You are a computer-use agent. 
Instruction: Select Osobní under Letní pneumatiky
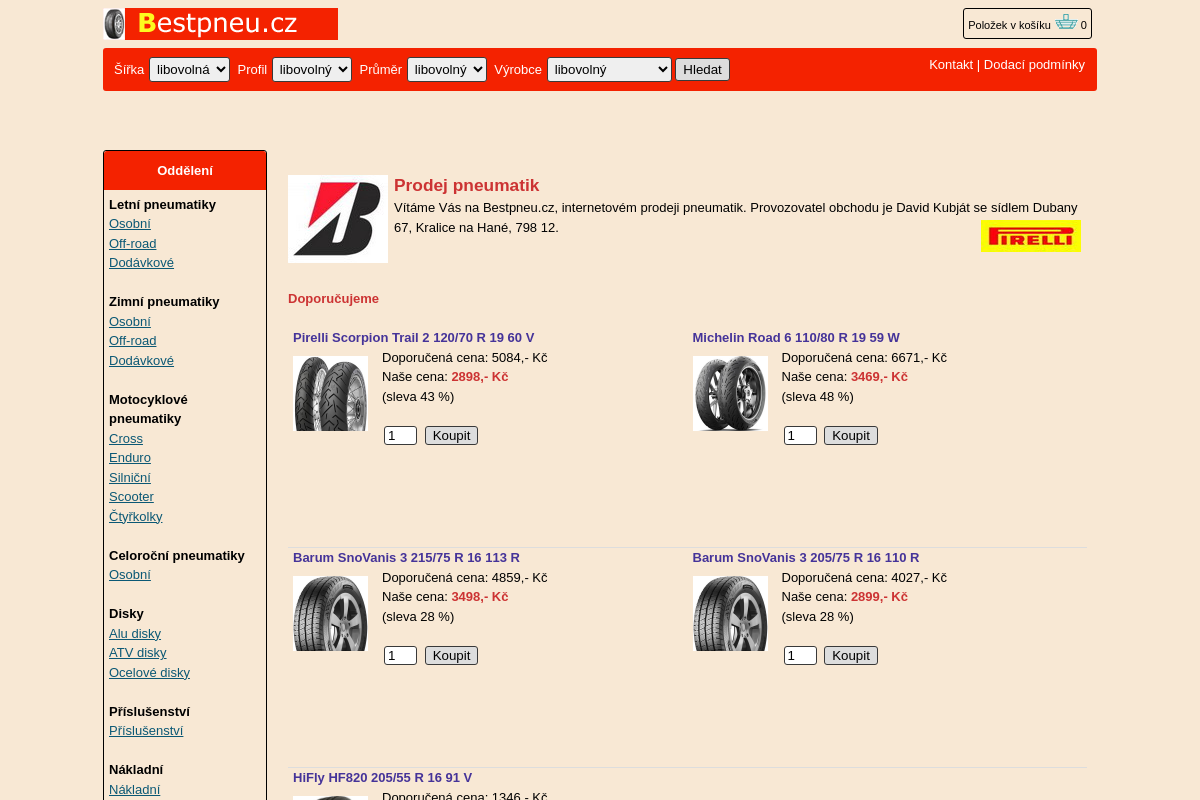coord(130,223)
